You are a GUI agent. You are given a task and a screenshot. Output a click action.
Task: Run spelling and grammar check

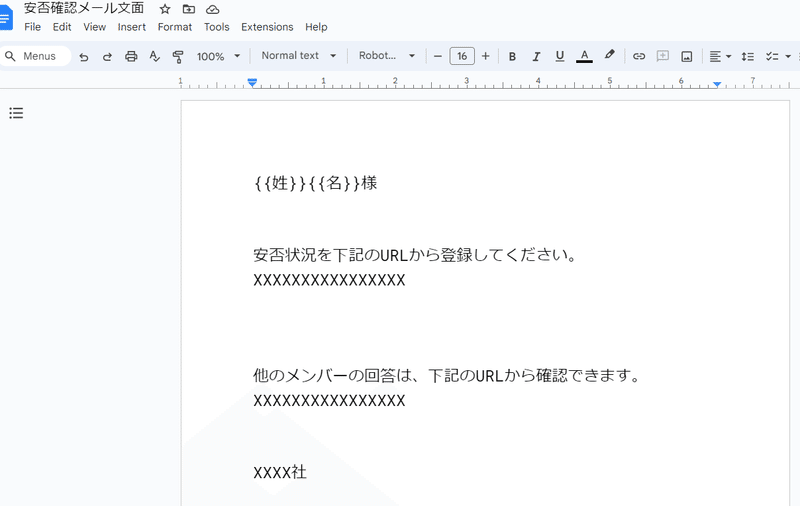[155, 56]
